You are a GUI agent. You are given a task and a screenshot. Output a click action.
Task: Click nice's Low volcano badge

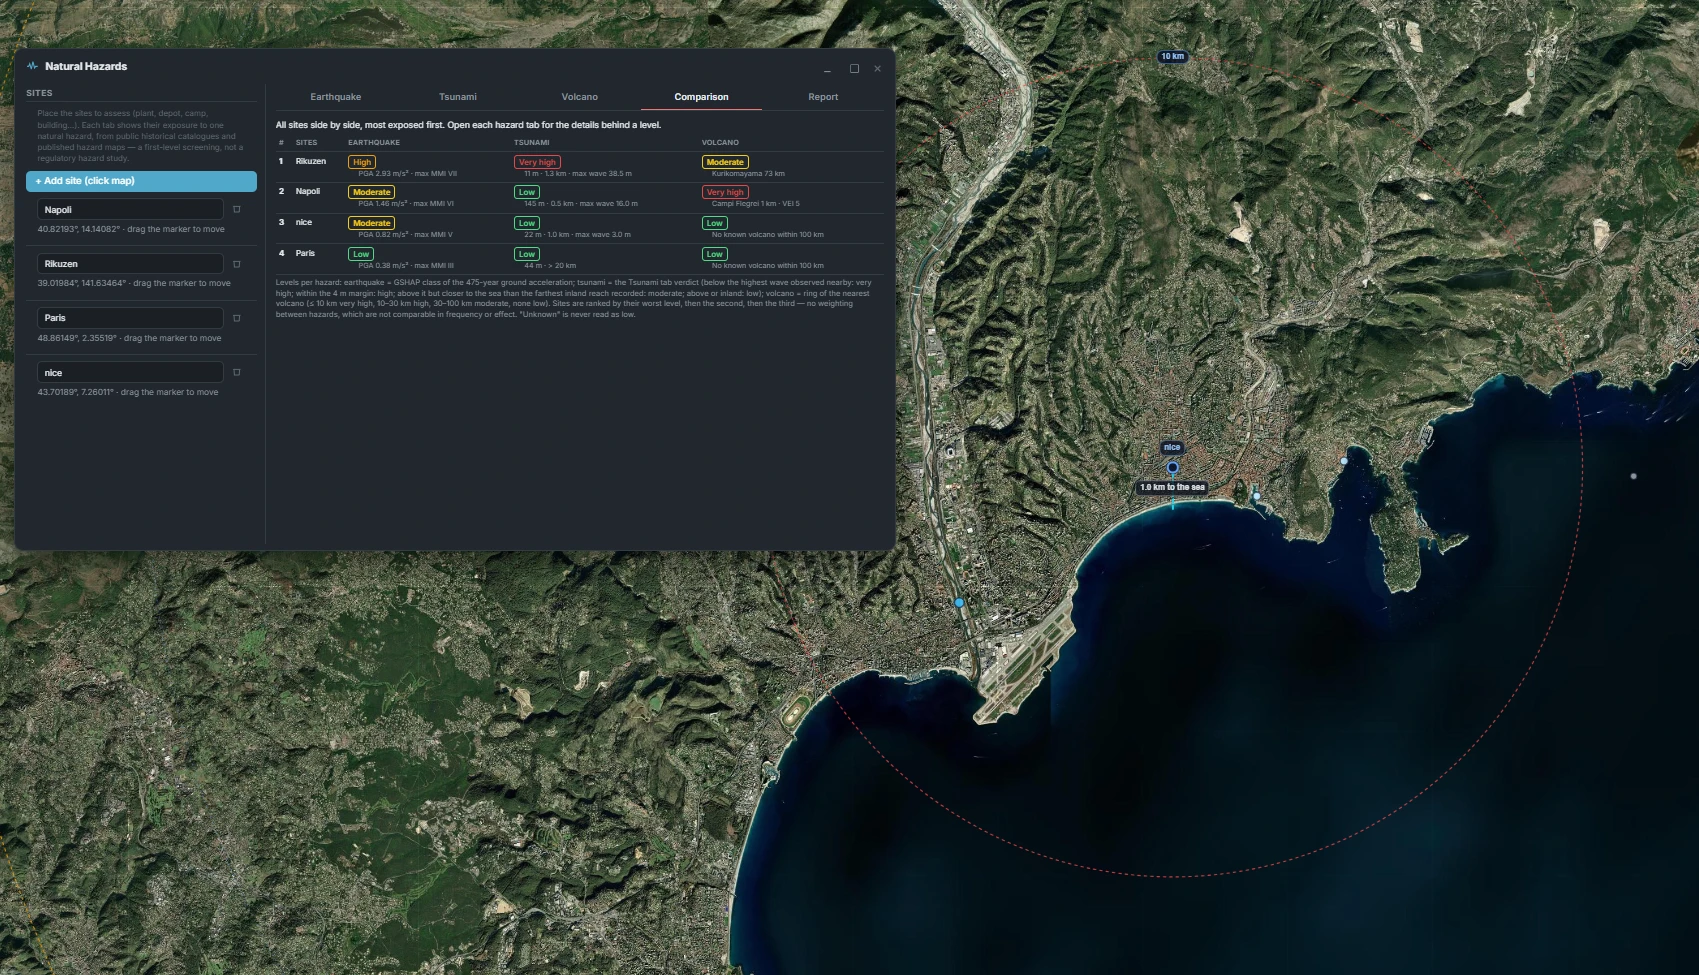click(714, 223)
